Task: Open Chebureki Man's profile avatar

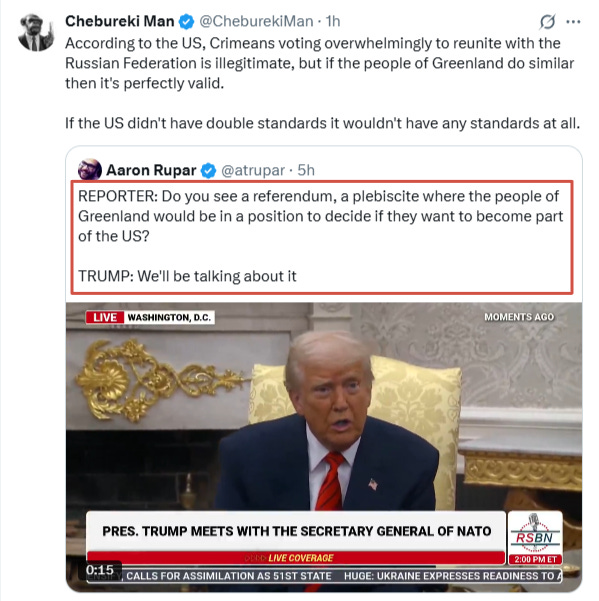Action: [36, 33]
